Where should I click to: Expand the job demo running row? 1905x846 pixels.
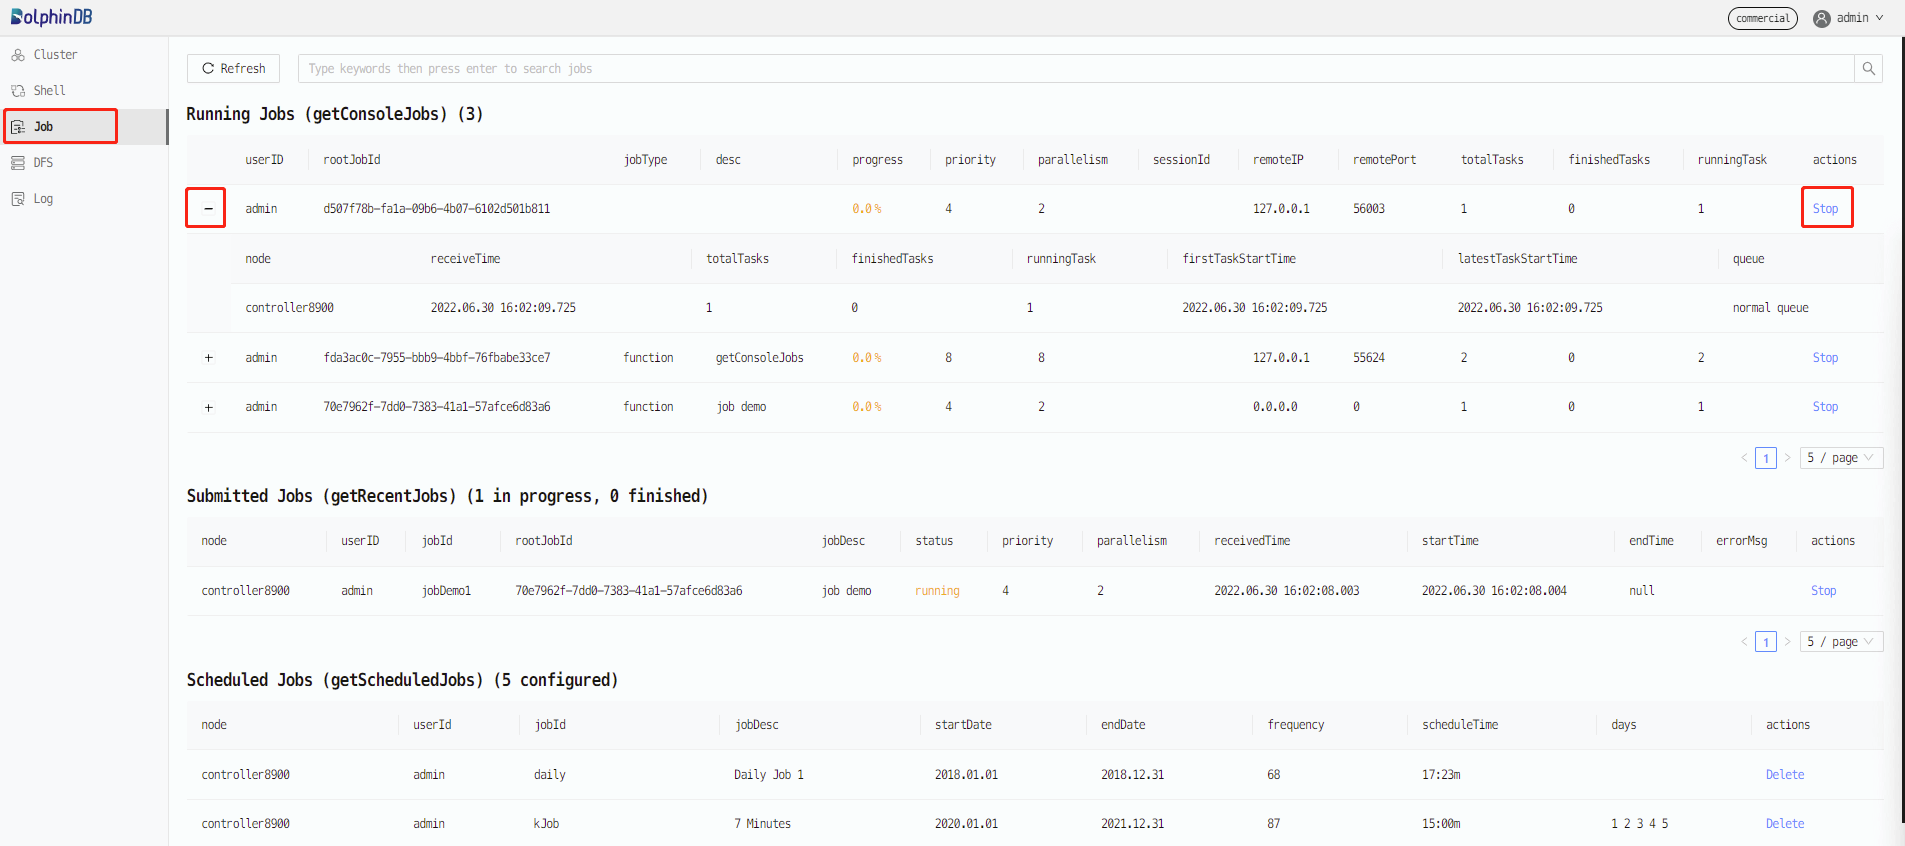(208, 407)
